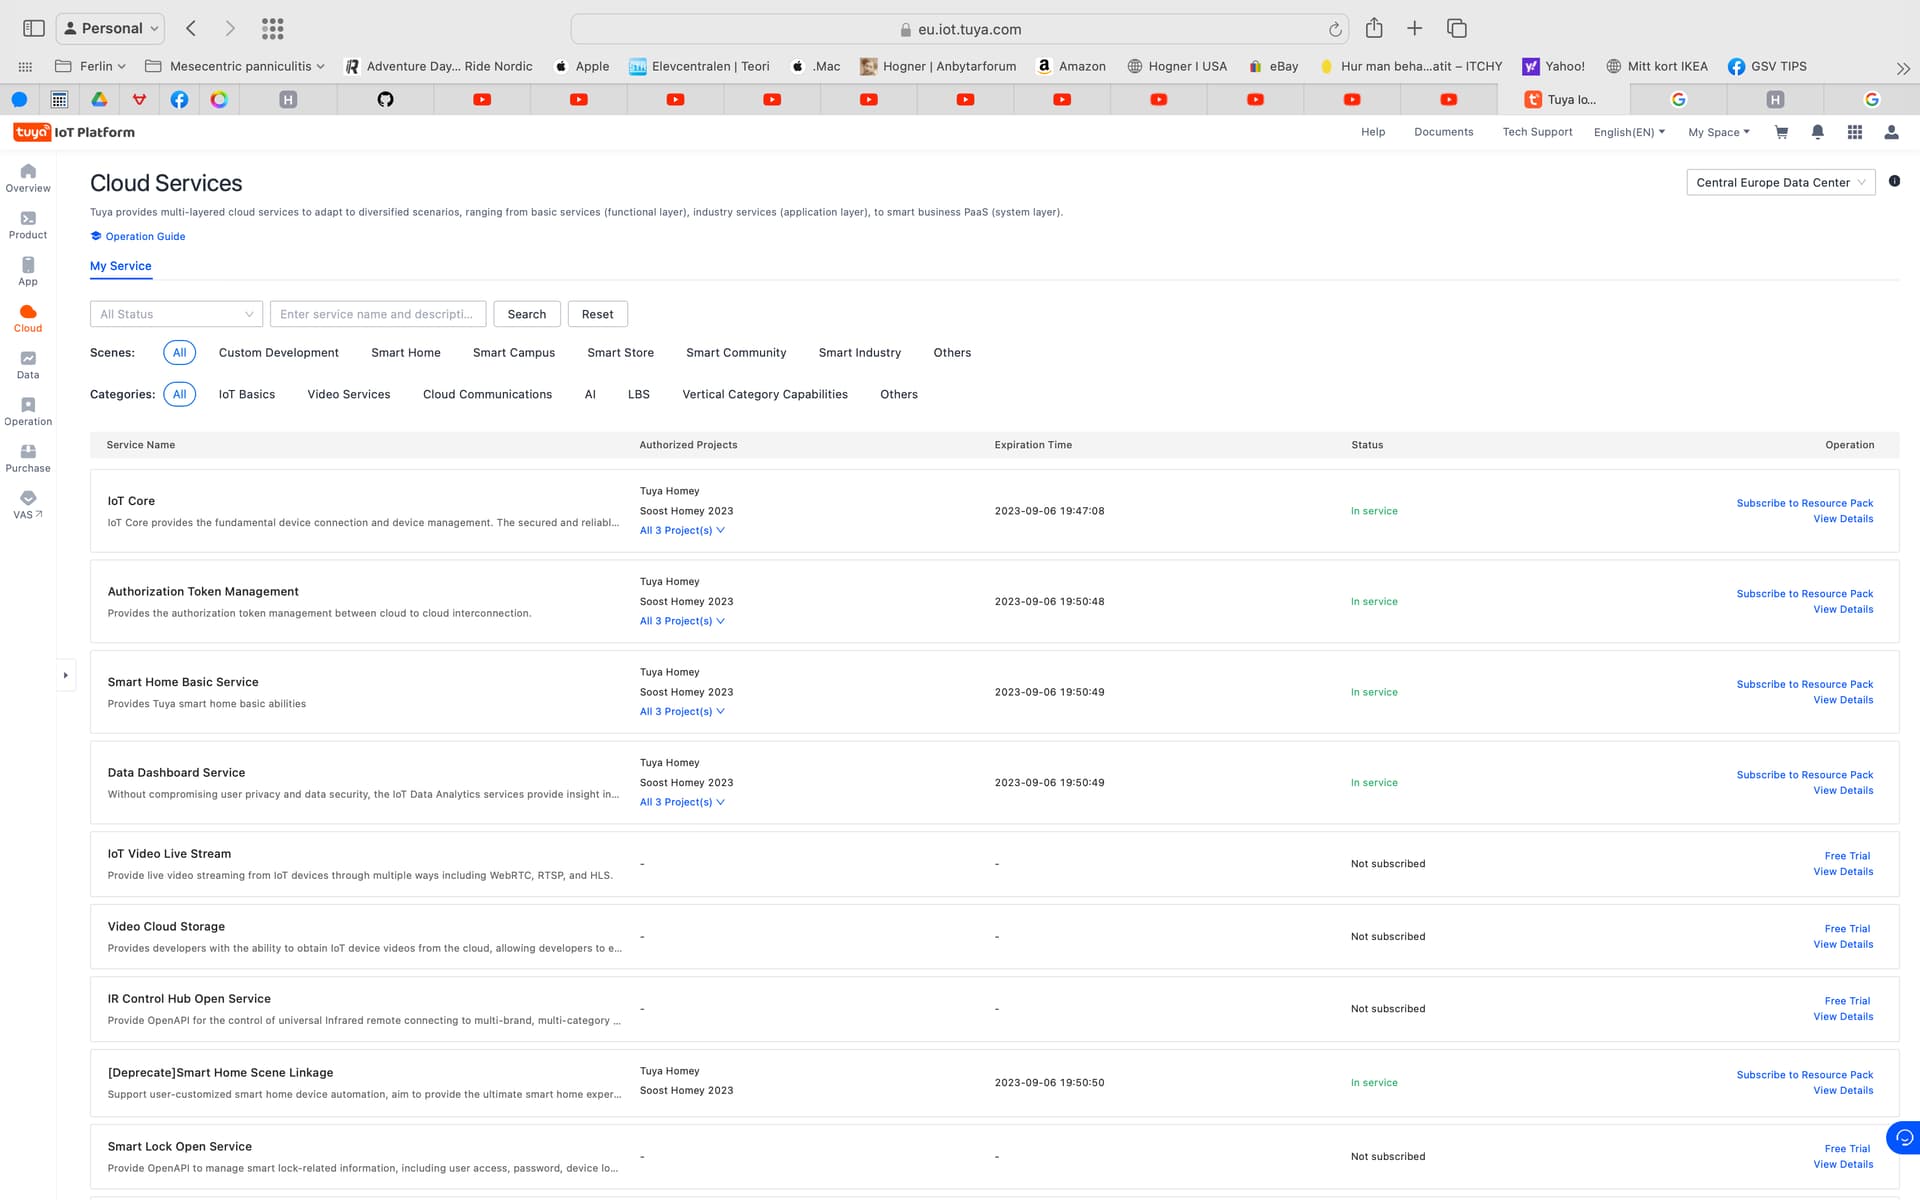Select the IoT Basics category filter
The height and width of the screenshot is (1200, 1920).
pos(246,395)
